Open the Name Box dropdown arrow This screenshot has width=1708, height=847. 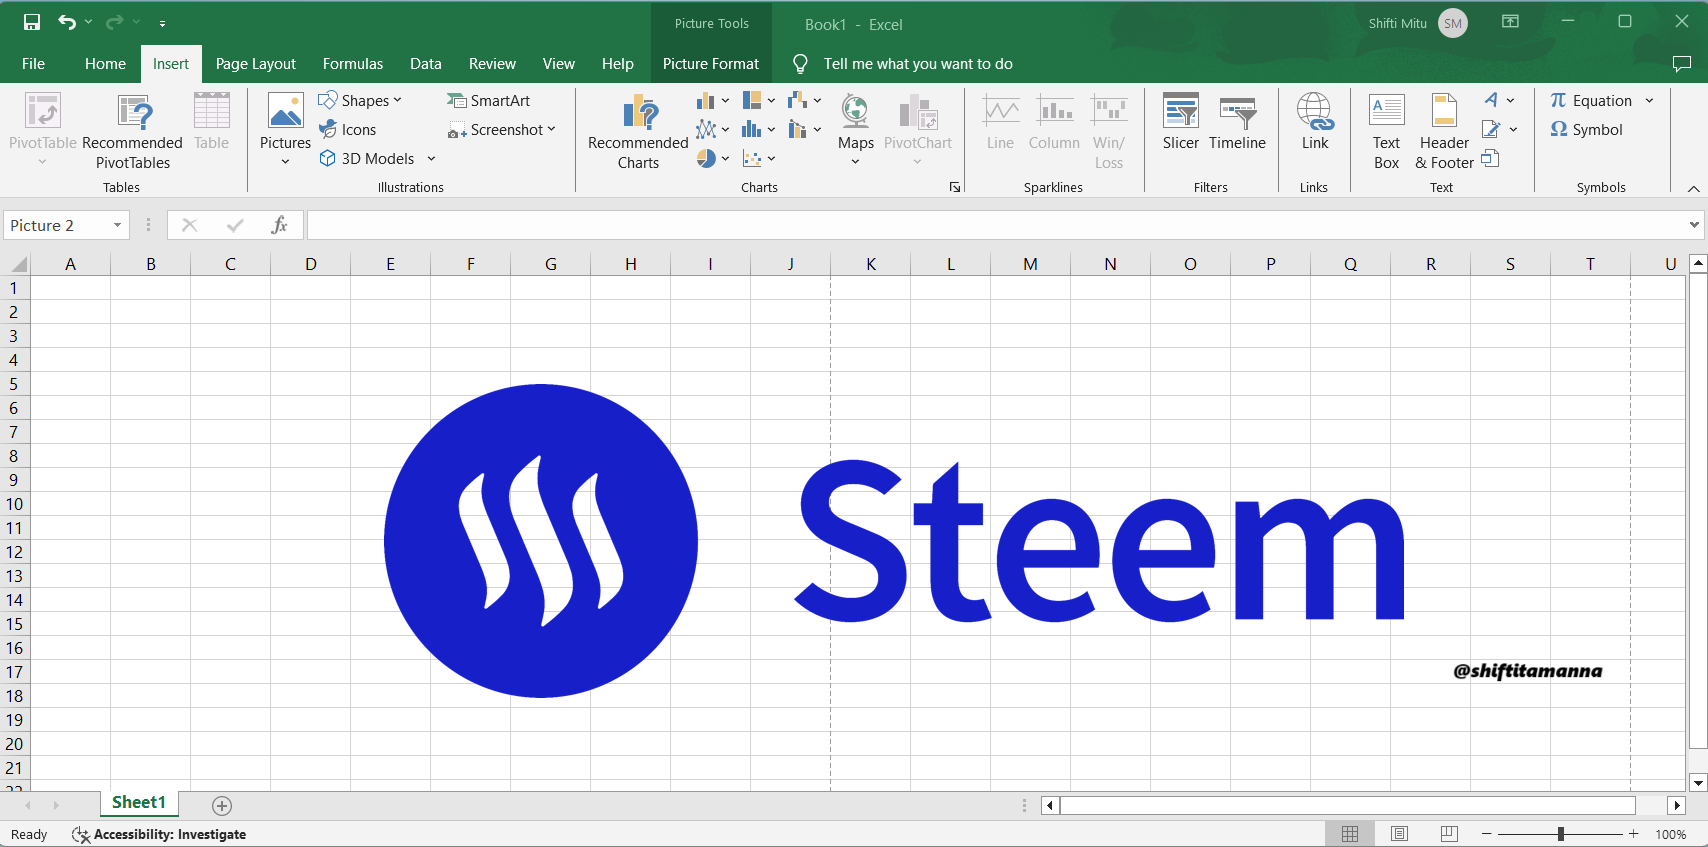pos(117,225)
